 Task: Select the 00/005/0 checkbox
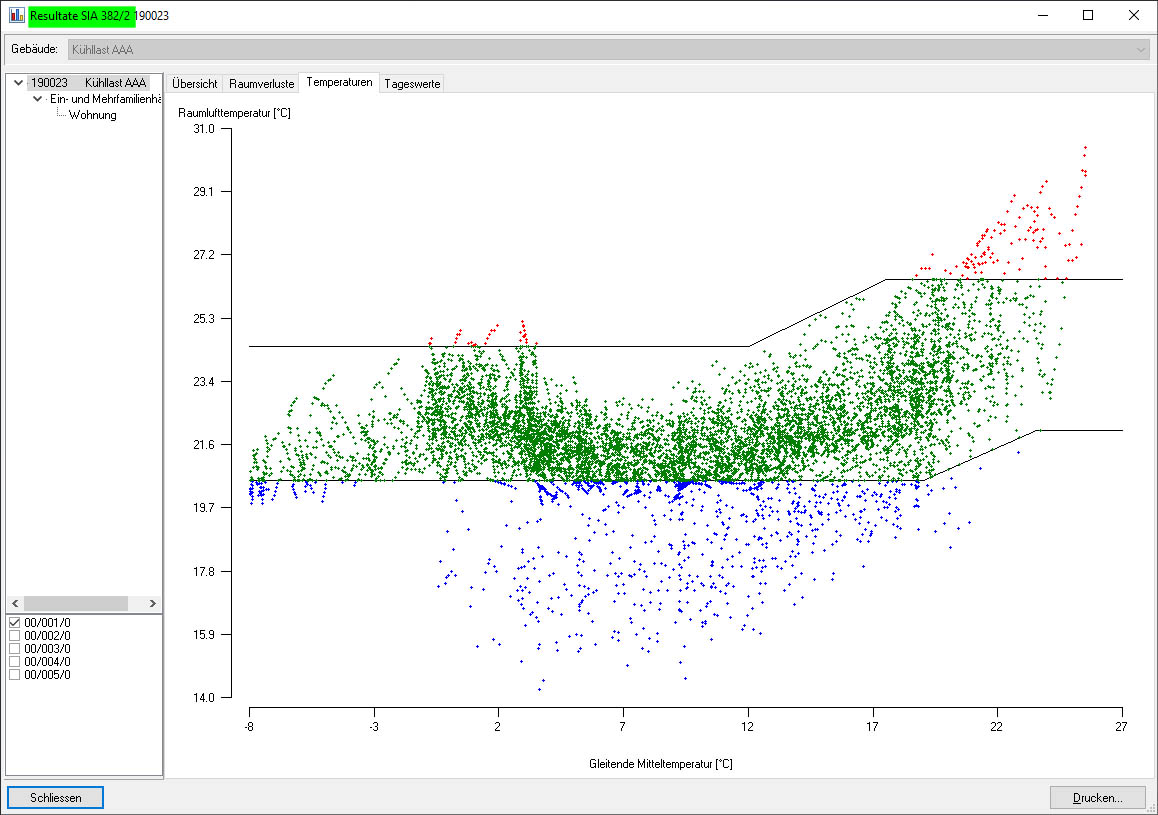pos(15,675)
